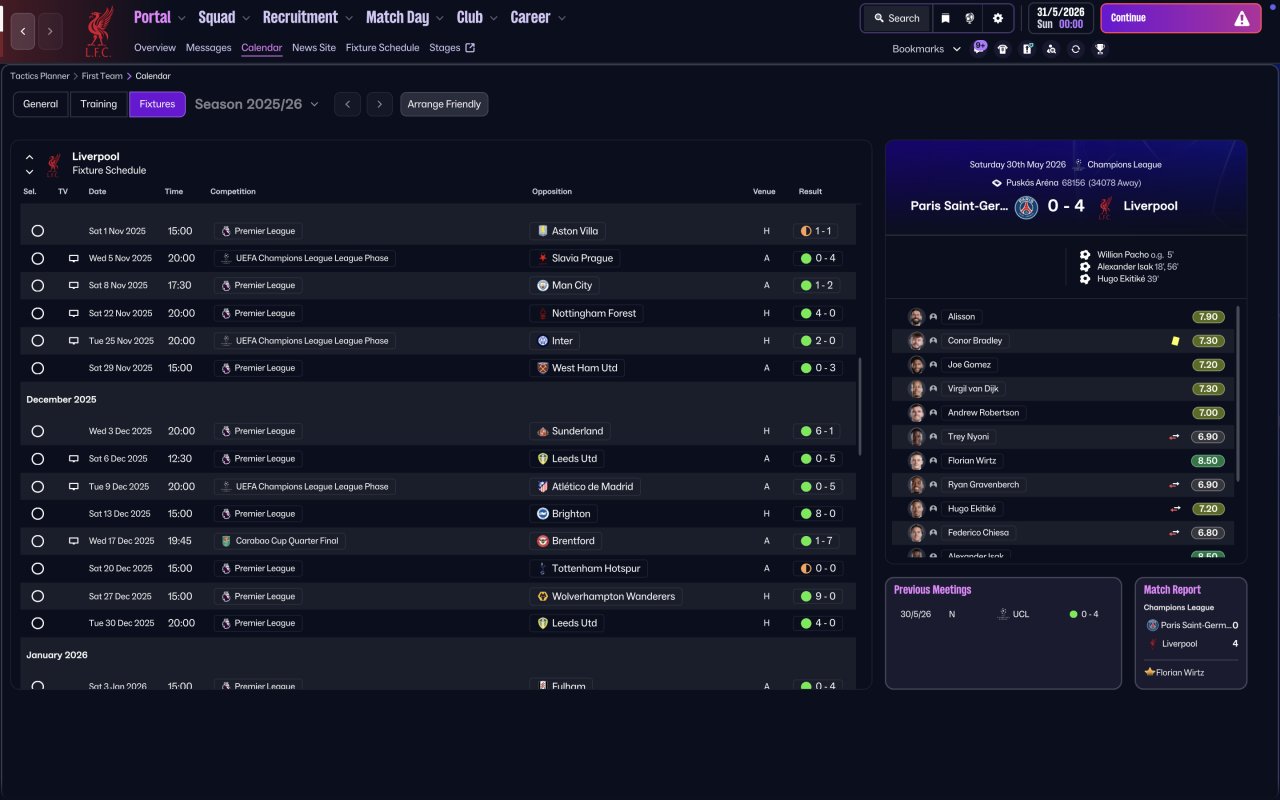Screen dimensions: 1280x800
Task: Open the Fixture Schedule sub-menu item
Action: click(x=382, y=48)
